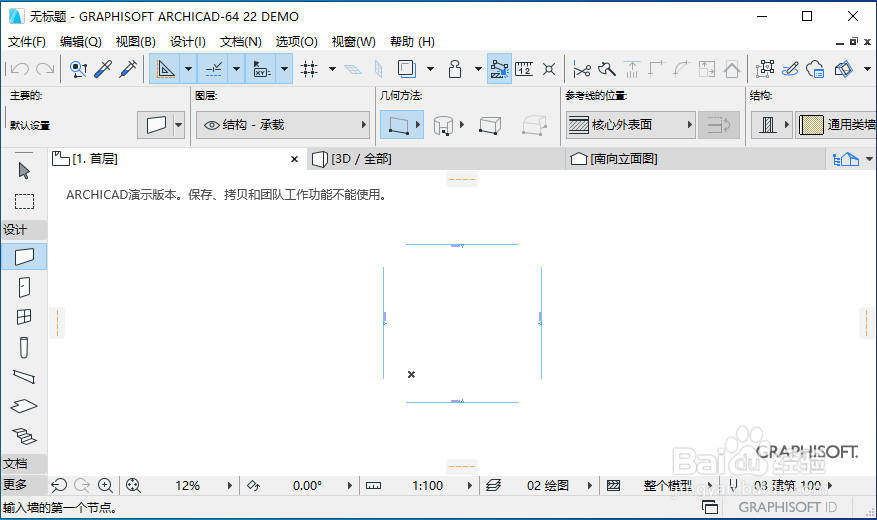Viewport: 877px width, 520px height.
Task: Select curved wall geometry method
Action: 443,125
